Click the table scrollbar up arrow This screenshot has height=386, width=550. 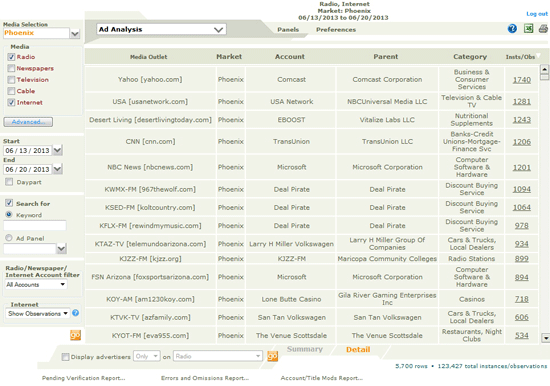545,68
